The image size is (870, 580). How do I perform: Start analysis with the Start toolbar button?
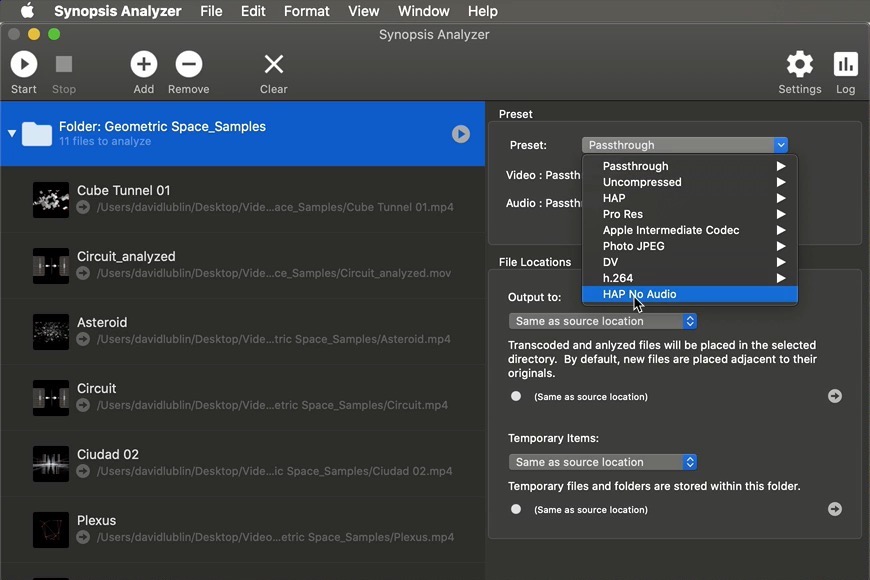pos(24,64)
